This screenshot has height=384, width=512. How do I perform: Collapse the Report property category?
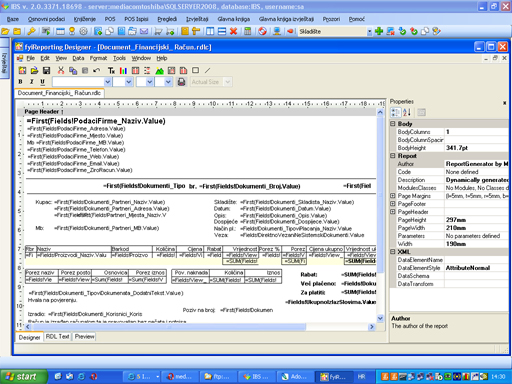click(393, 156)
